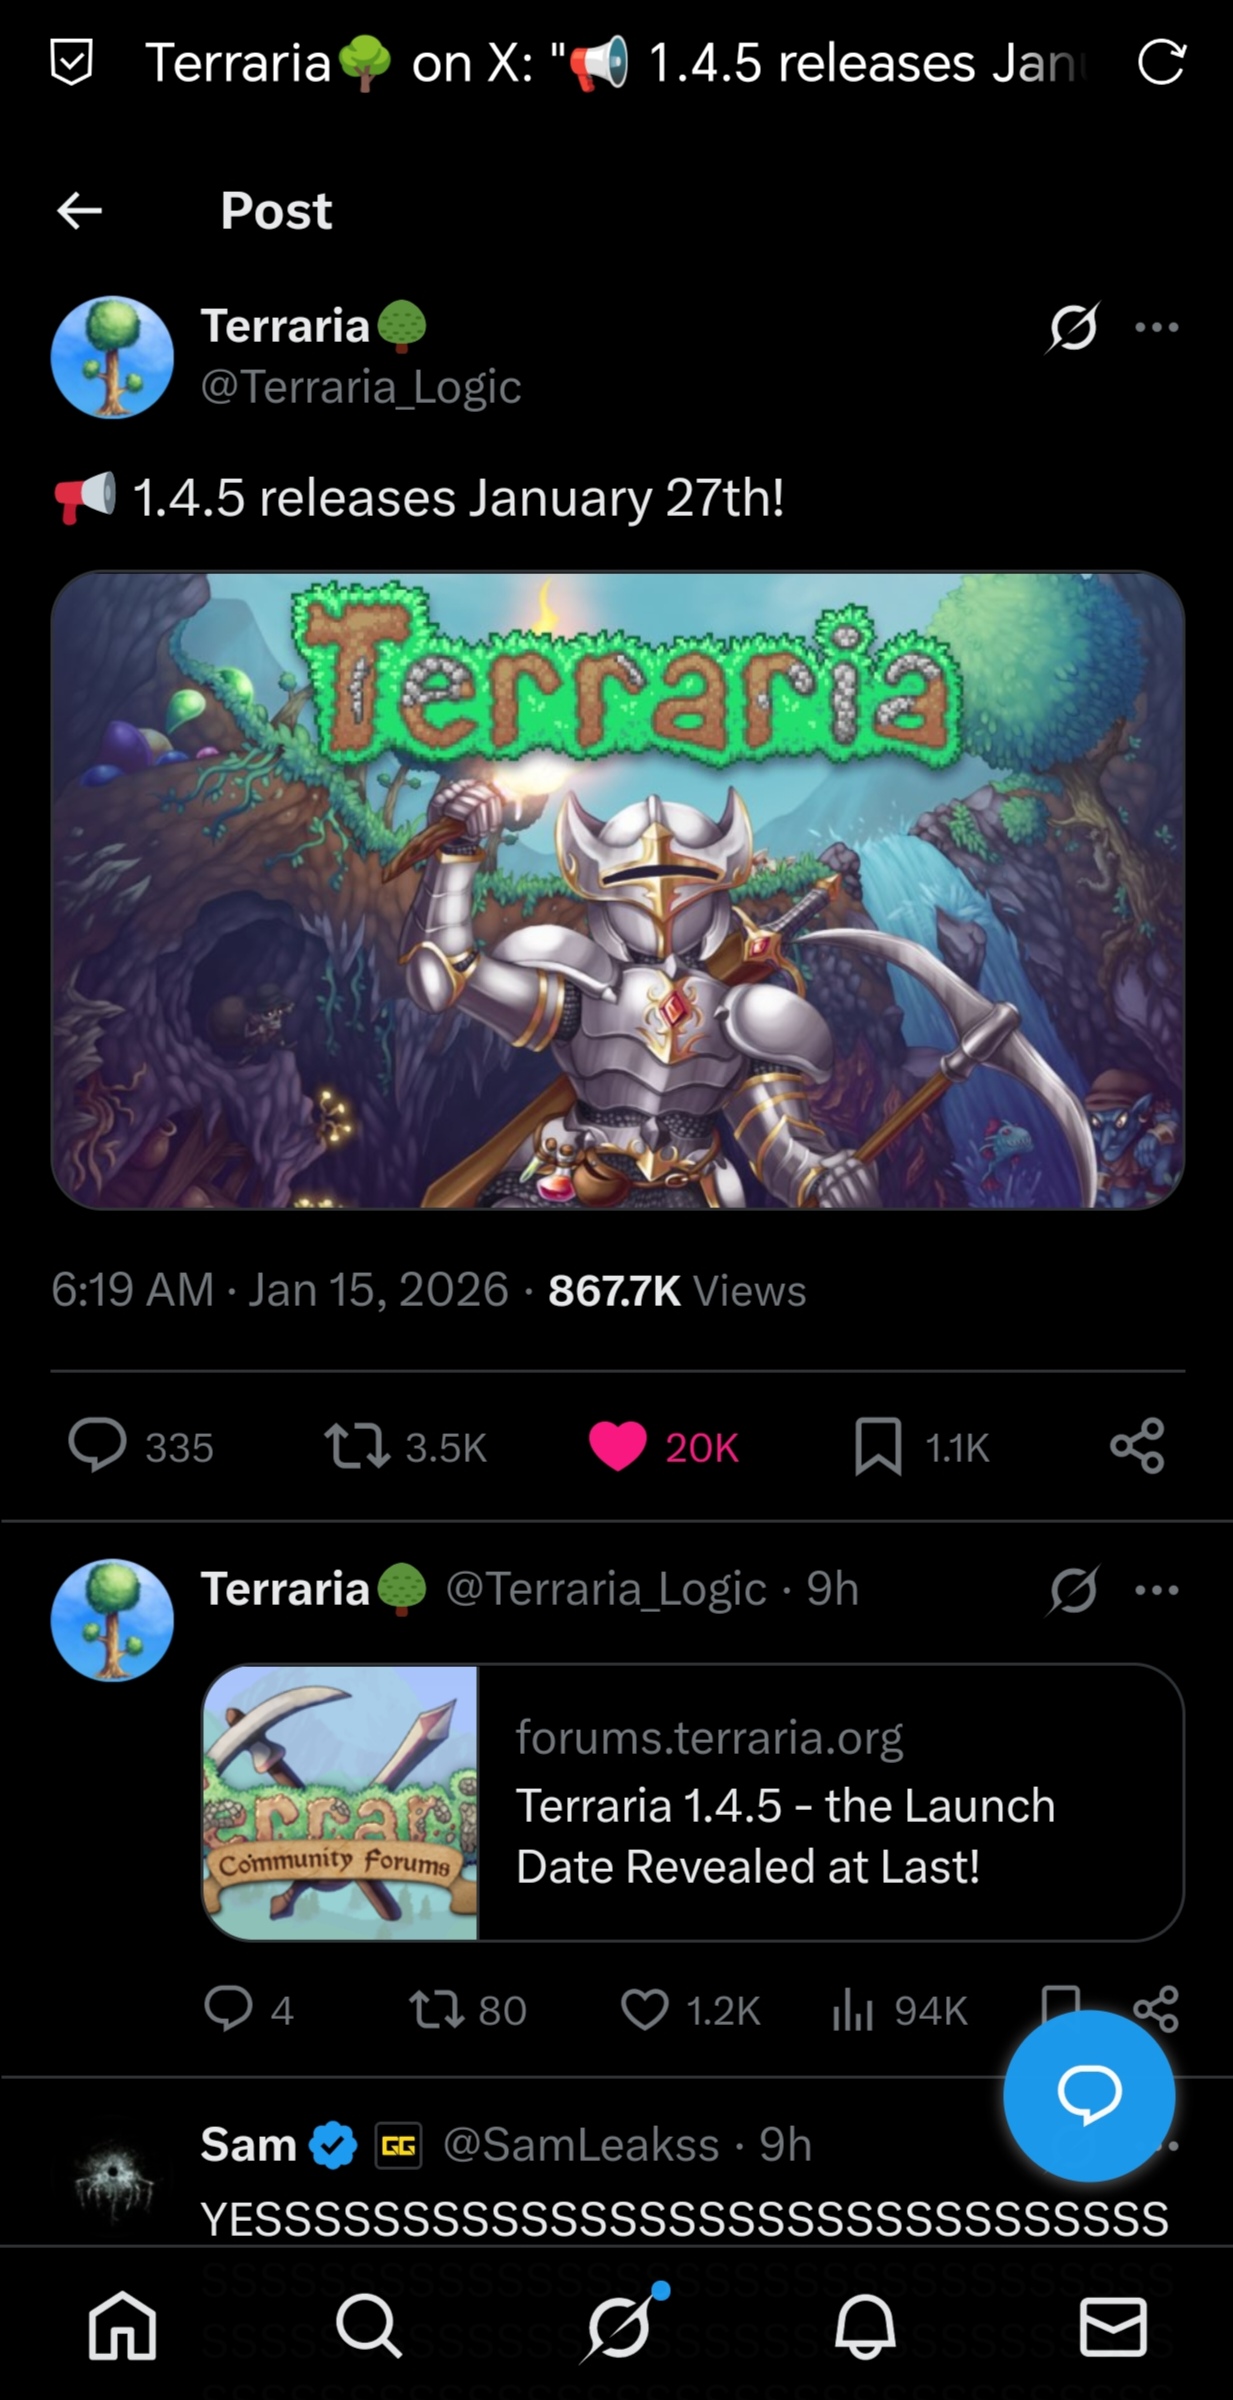Open the @Terraria_Logic profile handle
1233x2400 pixels.
pos(361,387)
